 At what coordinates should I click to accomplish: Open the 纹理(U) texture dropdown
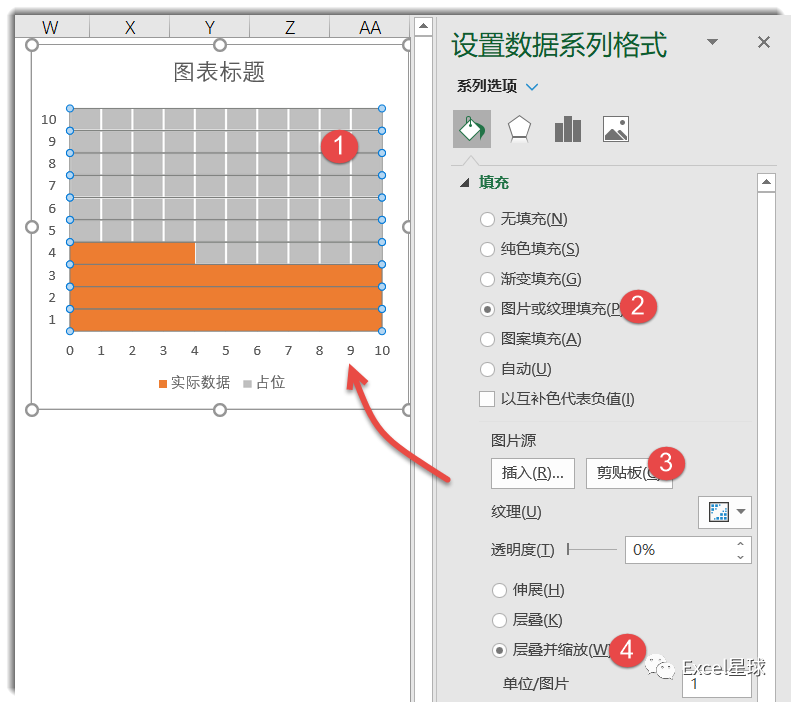724,512
